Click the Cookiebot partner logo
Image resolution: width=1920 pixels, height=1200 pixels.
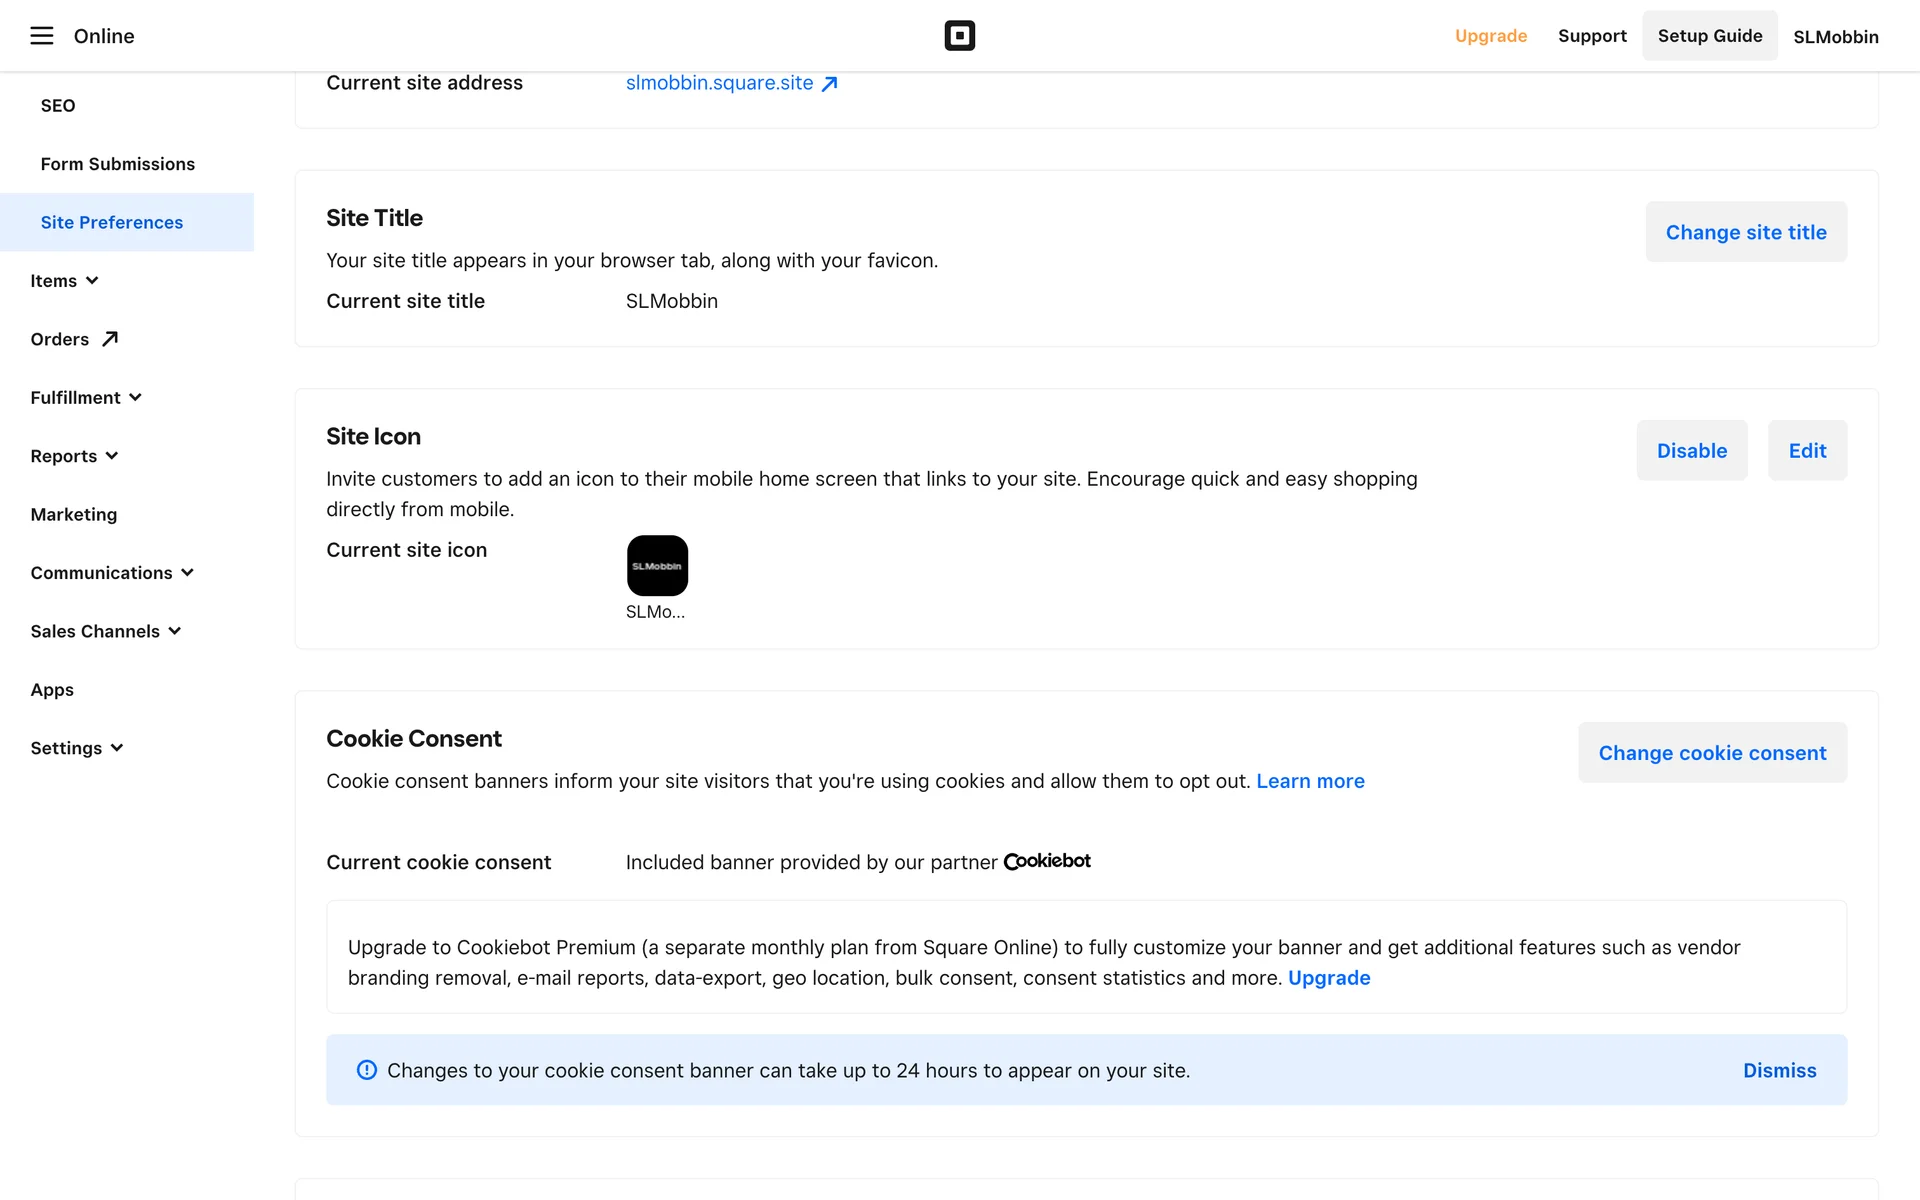[x=1047, y=861]
